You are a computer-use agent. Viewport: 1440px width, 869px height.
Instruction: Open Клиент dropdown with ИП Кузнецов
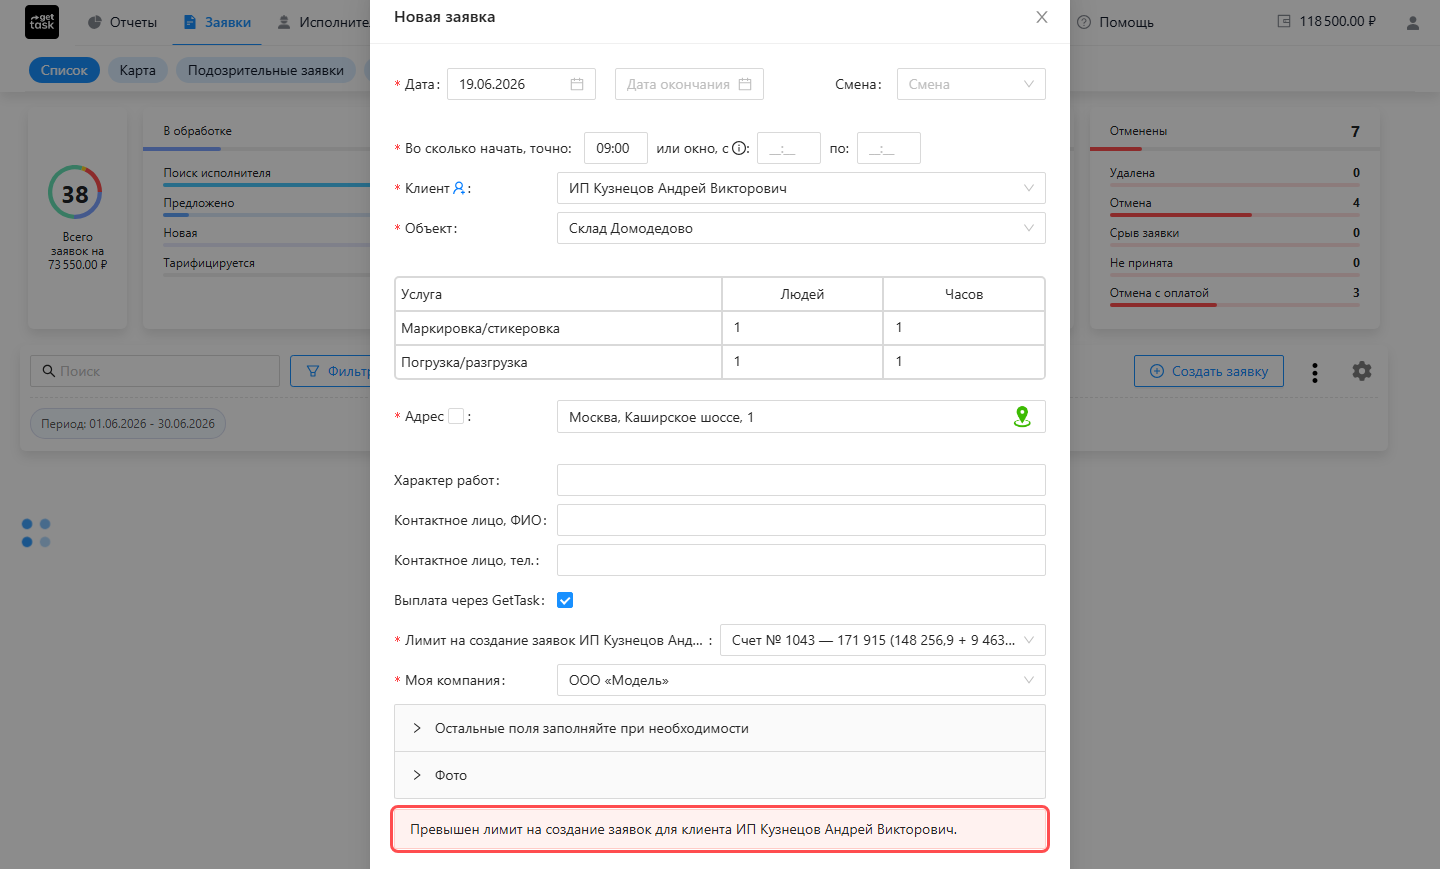(801, 188)
